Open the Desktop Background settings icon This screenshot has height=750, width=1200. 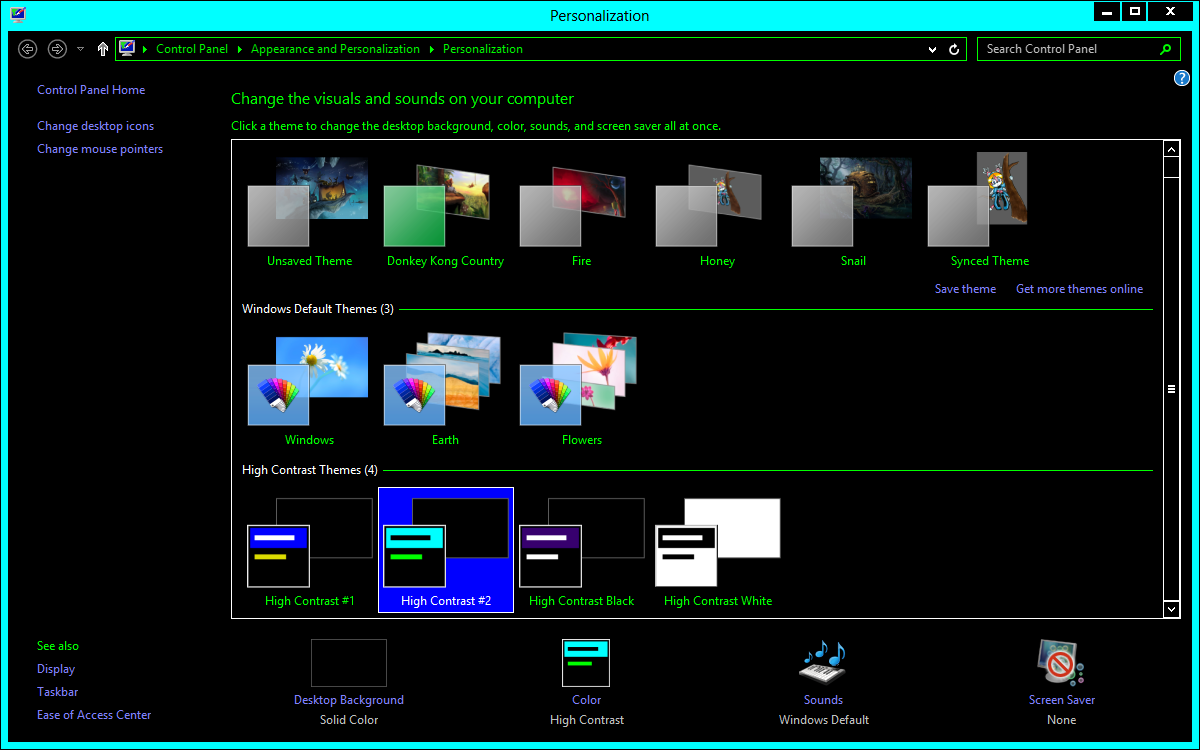point(348,663)
